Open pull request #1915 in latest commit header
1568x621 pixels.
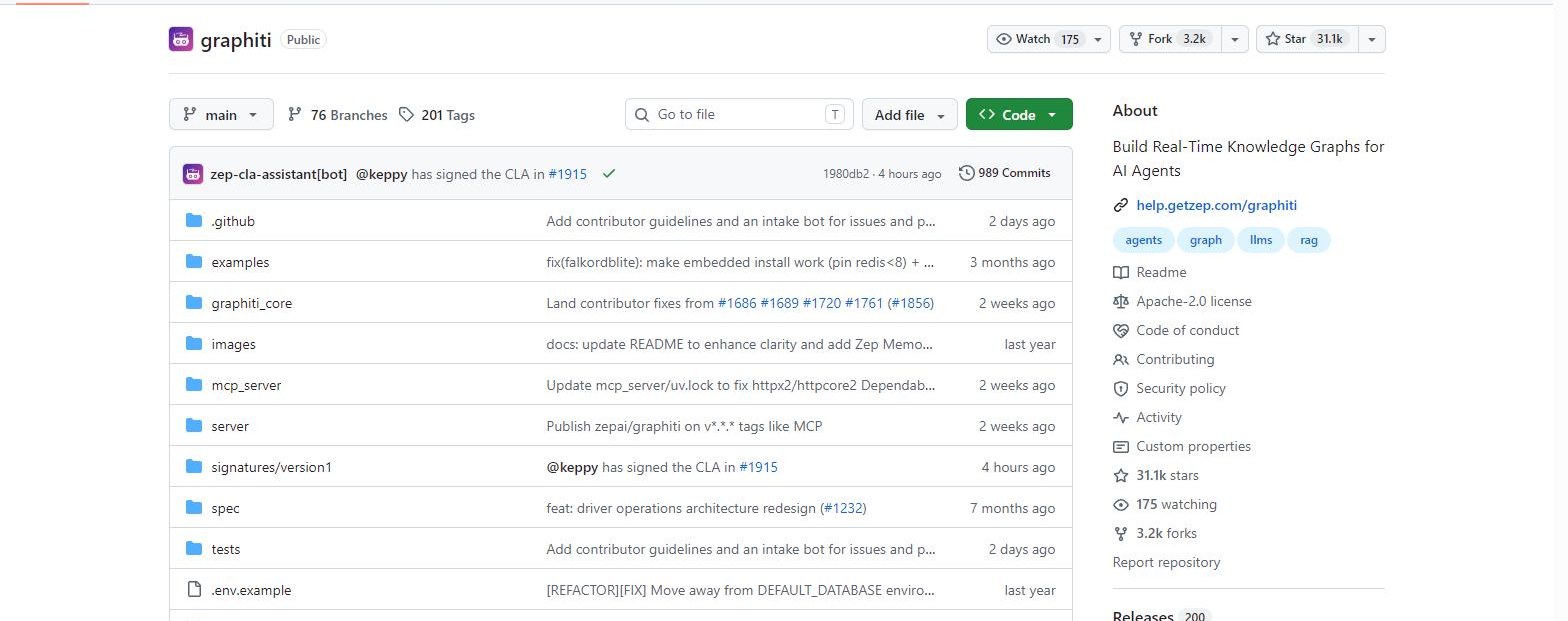(x=567, y=174)
